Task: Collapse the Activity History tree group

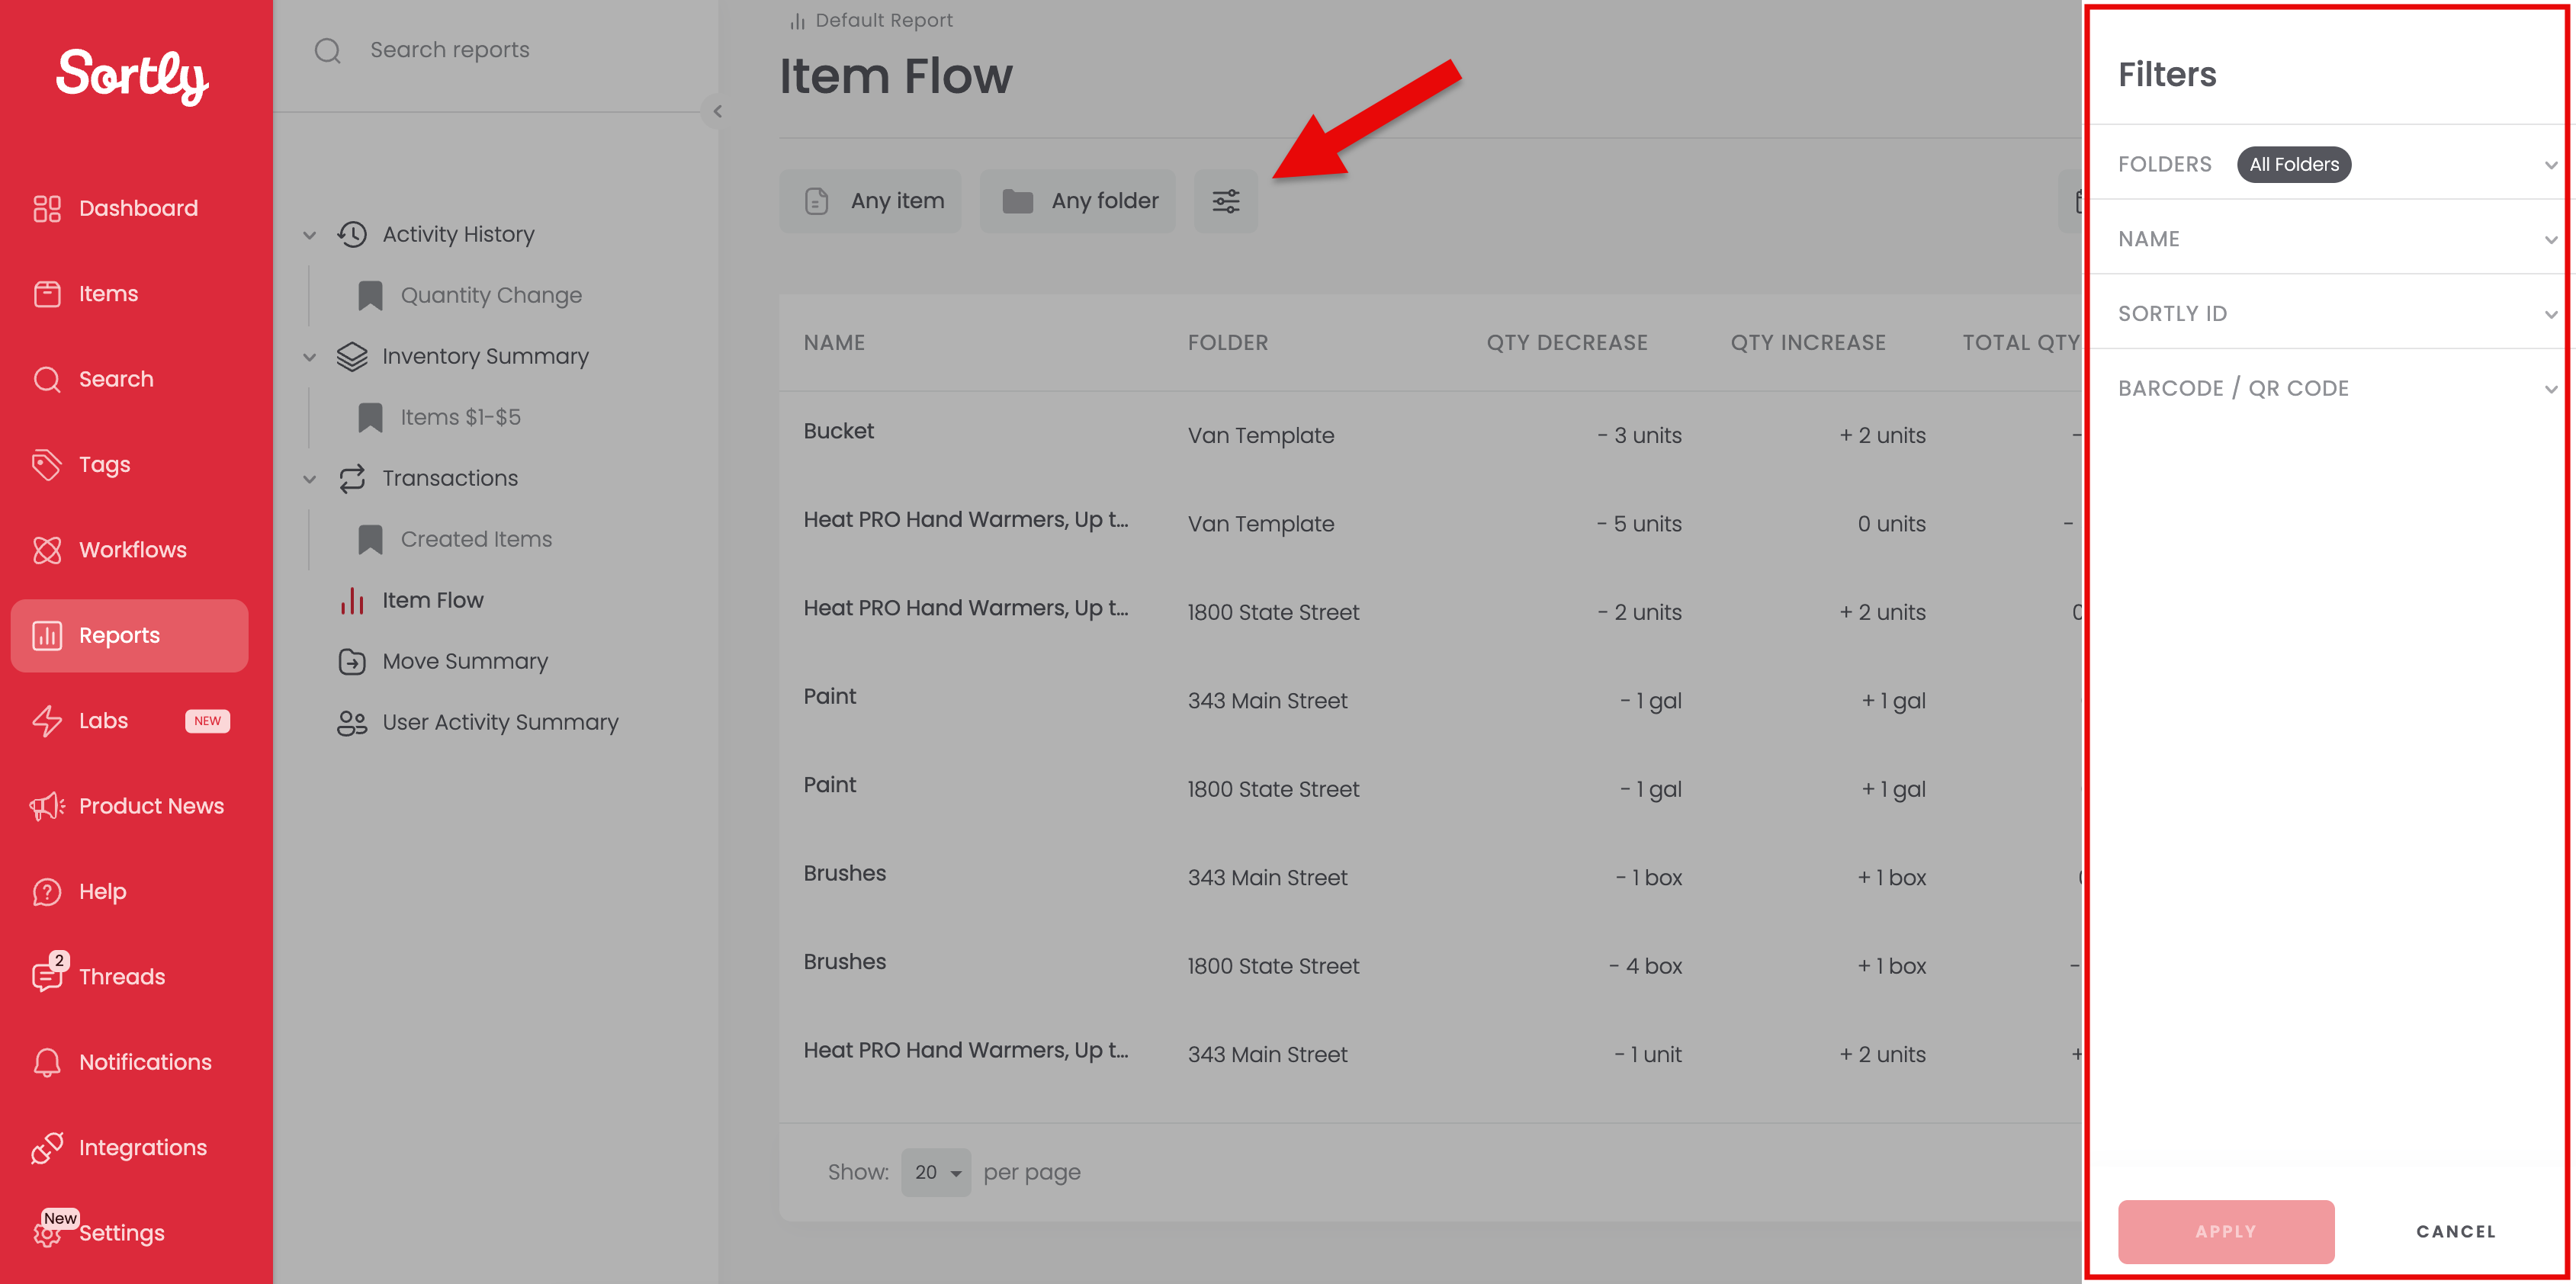Action: (x=310, y=235)
